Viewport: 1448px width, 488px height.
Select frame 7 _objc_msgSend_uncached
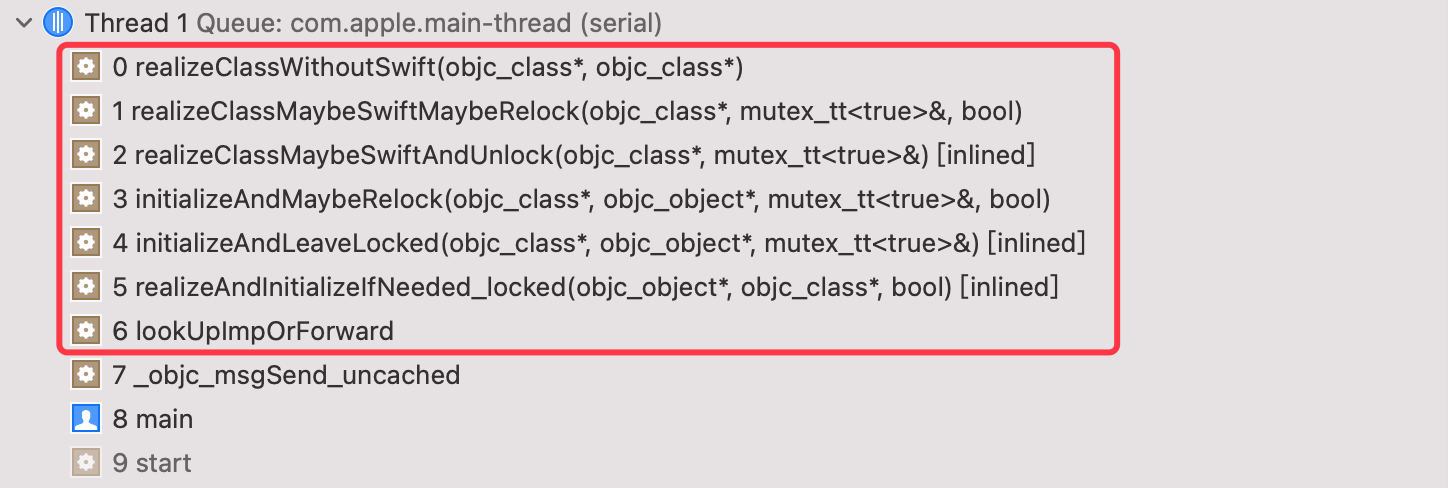point(286,375)
